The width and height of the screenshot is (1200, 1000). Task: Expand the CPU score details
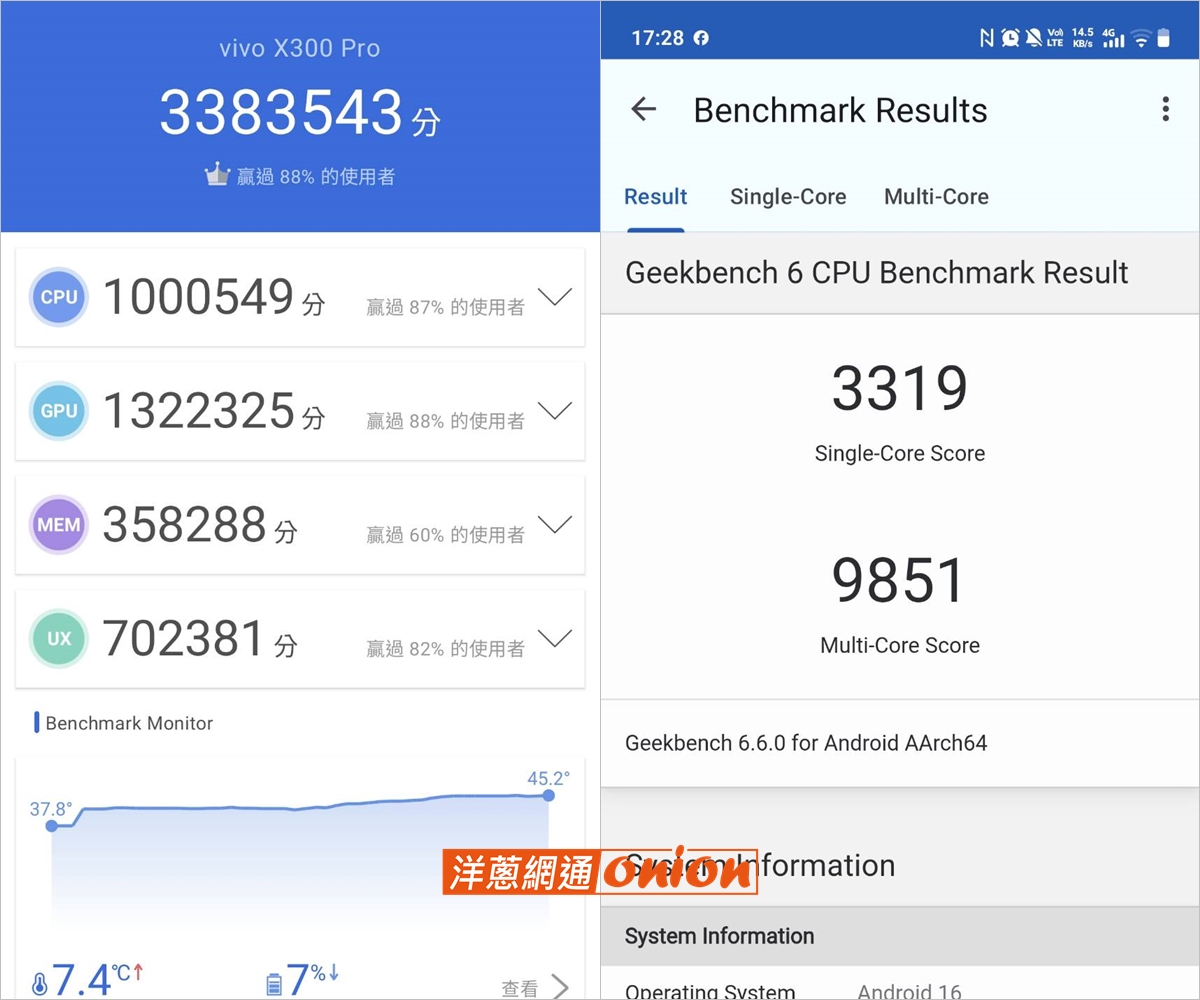tap(555, 297)
